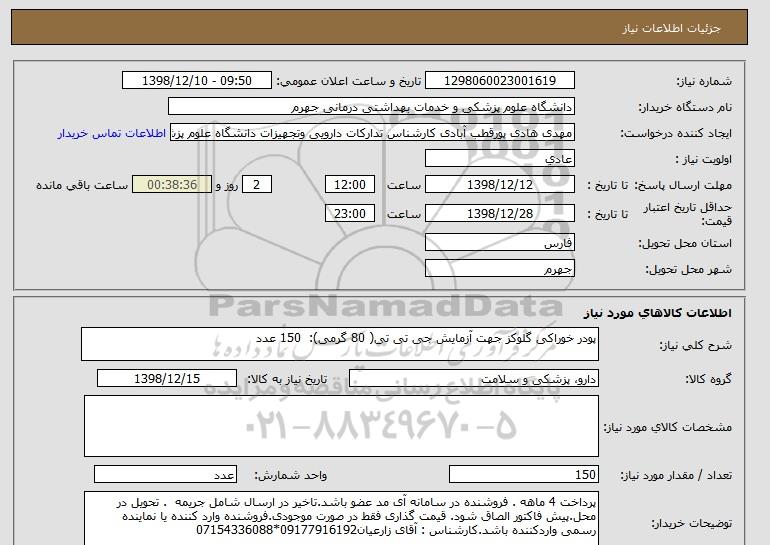Click response deadline date 1398/12/12
This screenshot has height=545, width=770.
(499, 185)
